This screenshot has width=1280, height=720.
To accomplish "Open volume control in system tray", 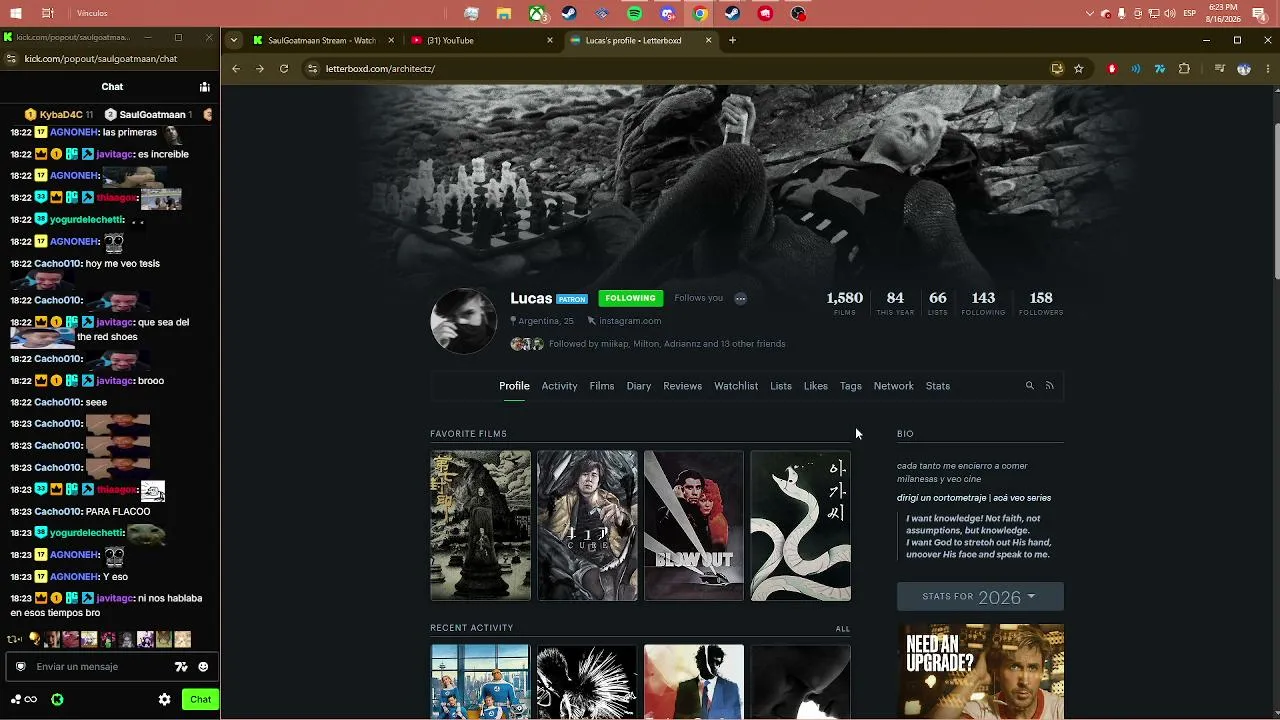I will [1169, 14].
